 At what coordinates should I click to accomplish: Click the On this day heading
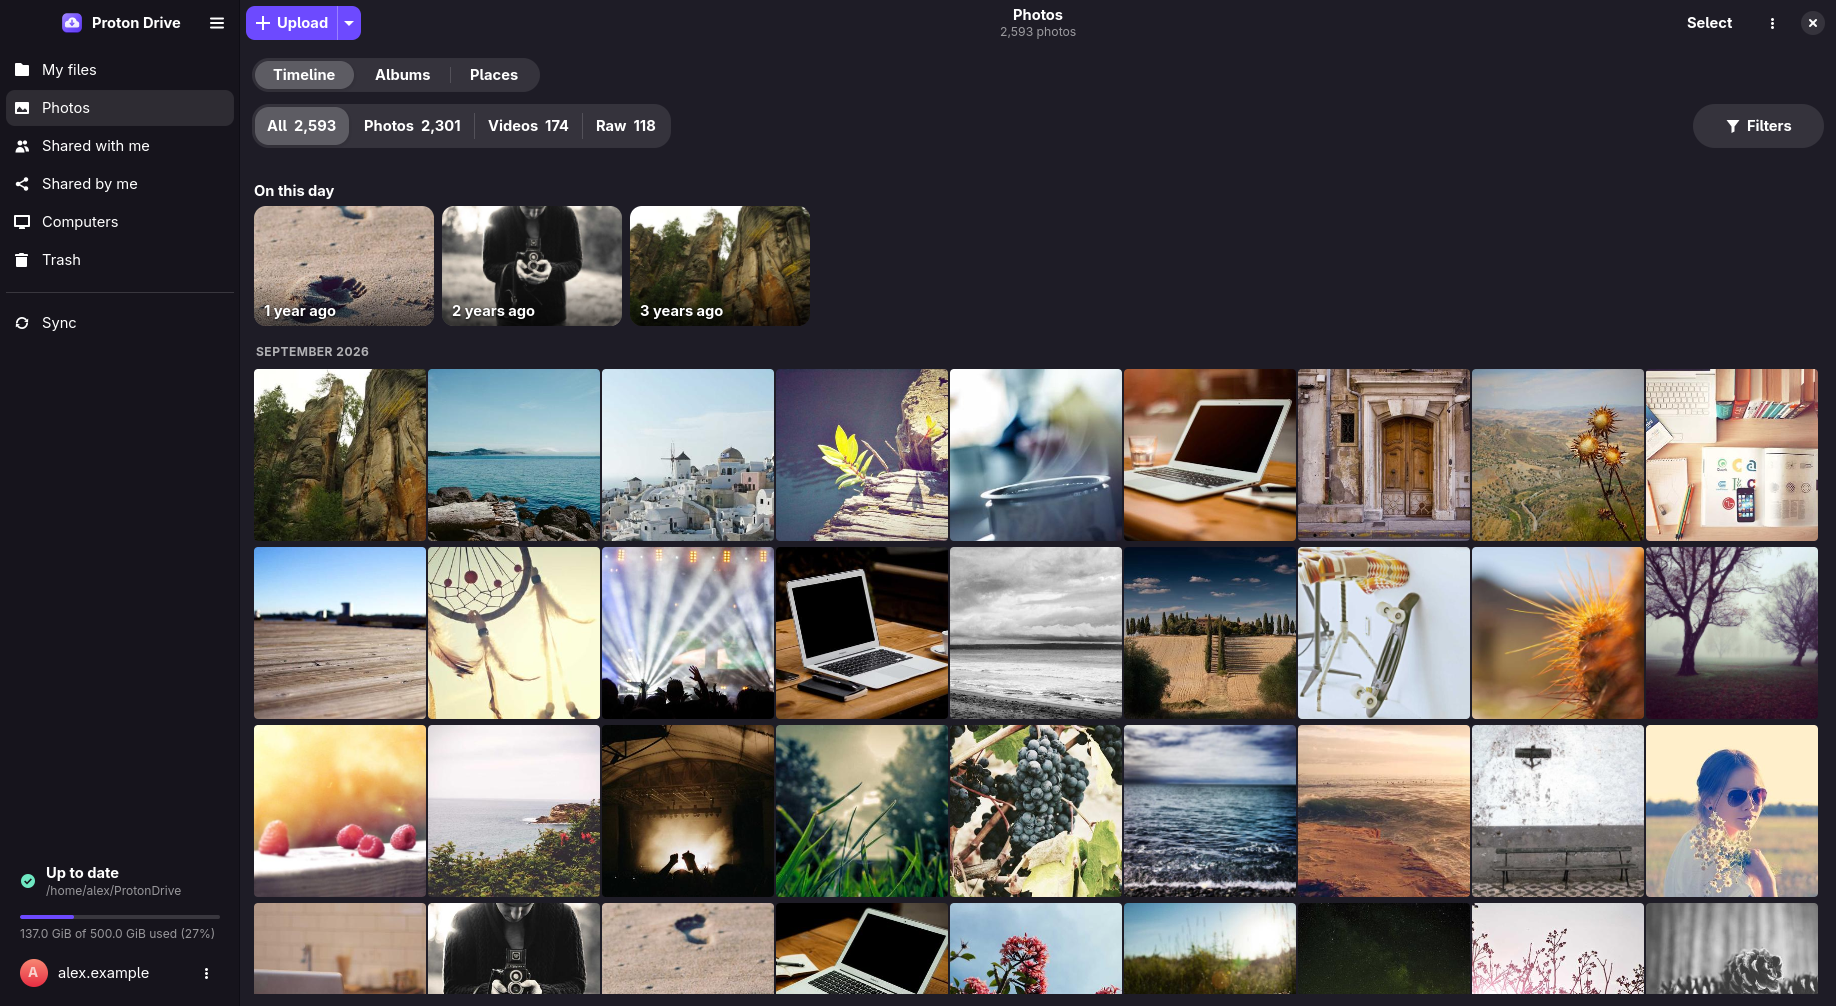coord(294,191)
